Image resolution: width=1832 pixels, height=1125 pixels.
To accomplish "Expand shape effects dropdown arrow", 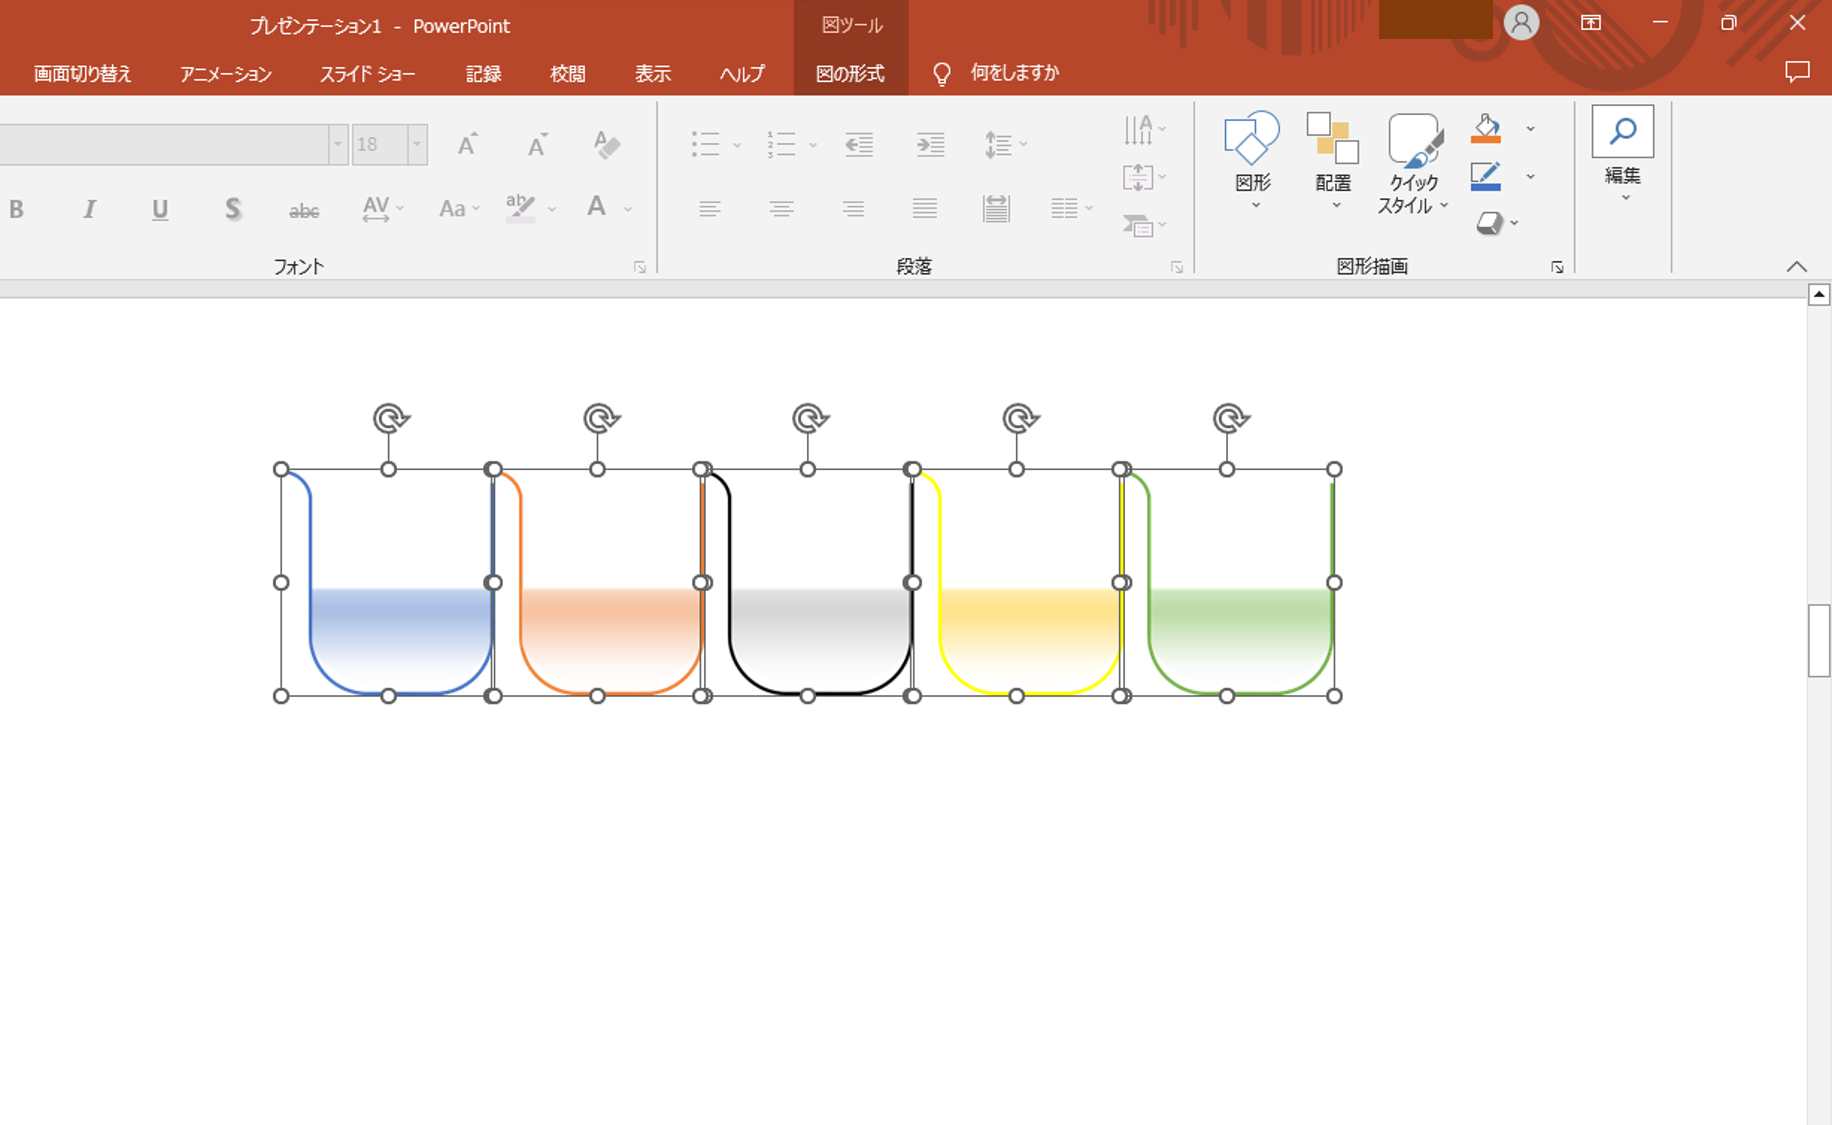I will coord(1515,223).
